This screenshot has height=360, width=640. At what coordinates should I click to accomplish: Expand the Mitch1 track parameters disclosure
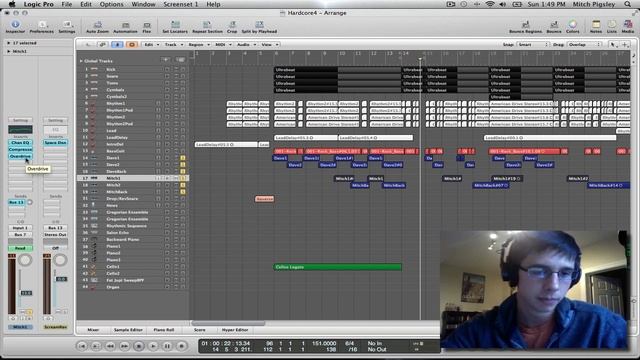(x=9, y=51)
